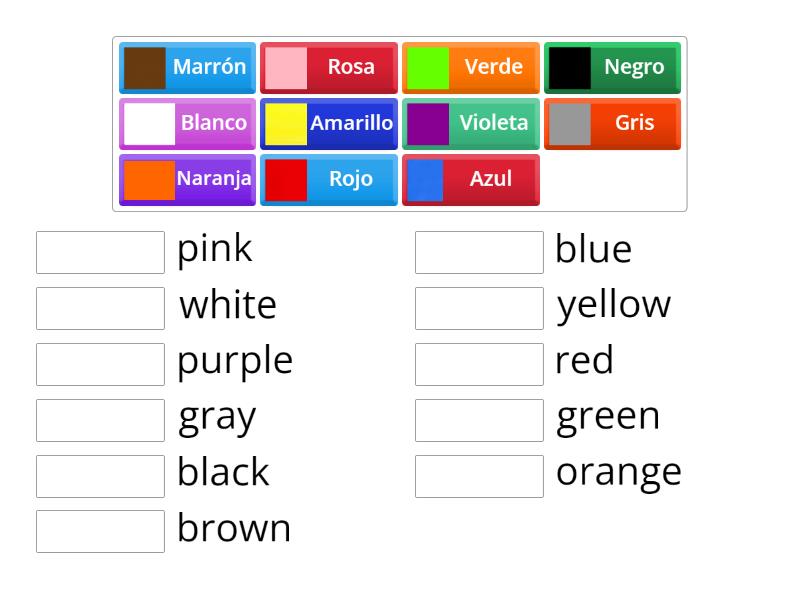Viewport: 800px width, 600px height.
Task: Select the Violeta tile
Action: pos(470,123)
